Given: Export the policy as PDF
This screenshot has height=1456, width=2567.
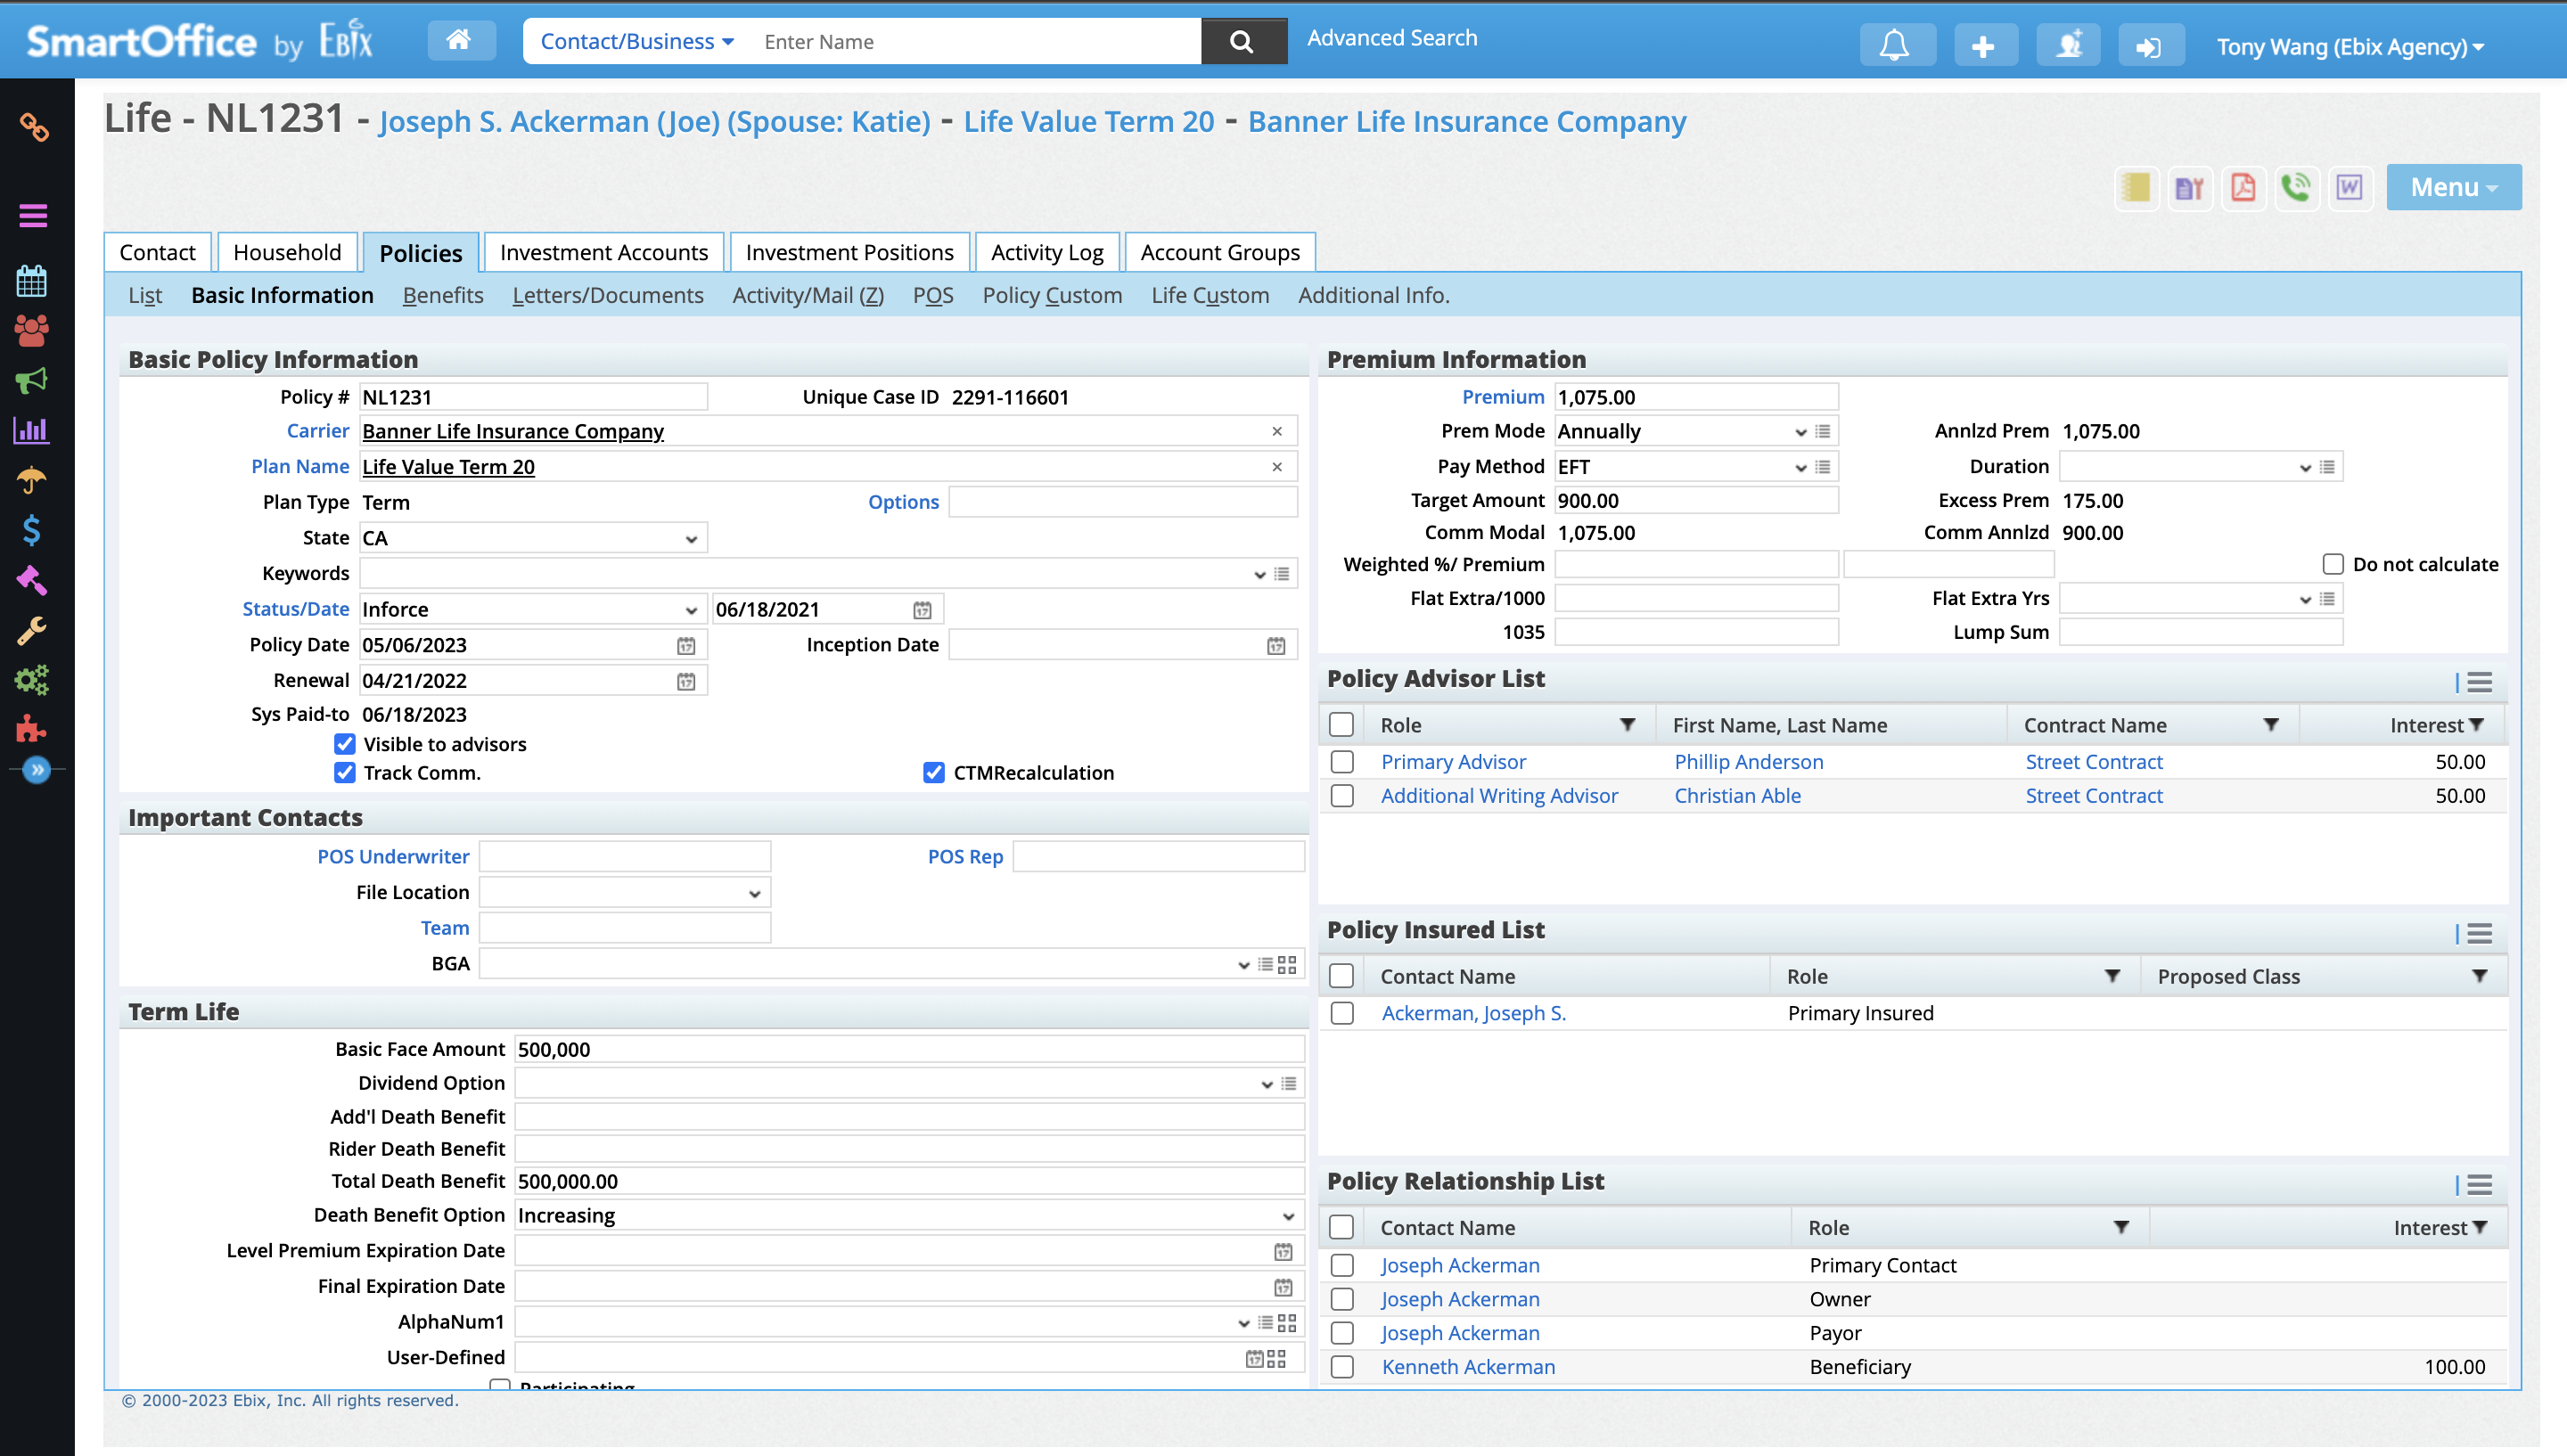Looking at the screenshot, I should (x=2243, y=187).
